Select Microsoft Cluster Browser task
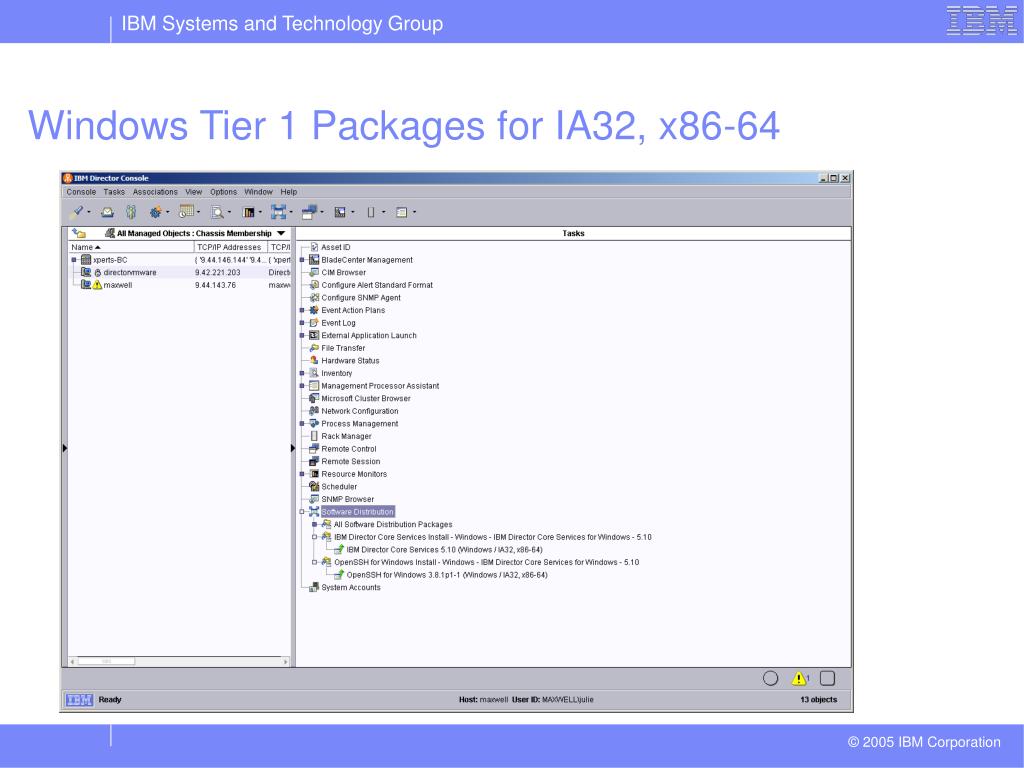This screenshot has height=768, width=1024. (x=366, y=398)
